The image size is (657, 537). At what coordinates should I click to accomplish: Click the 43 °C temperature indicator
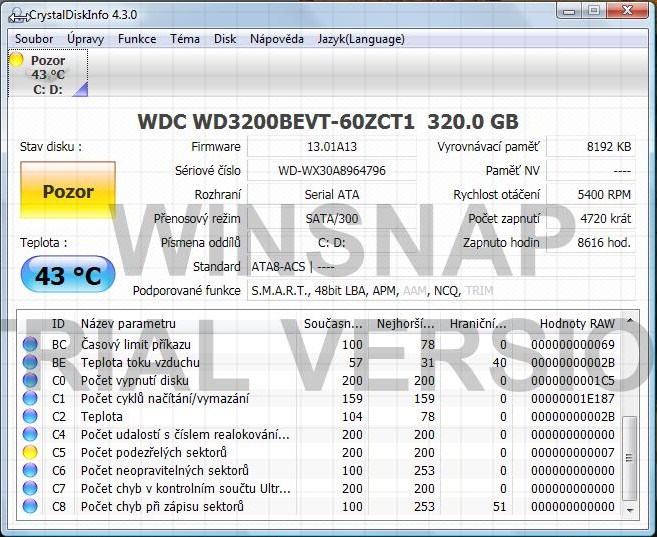coord(68,275)
